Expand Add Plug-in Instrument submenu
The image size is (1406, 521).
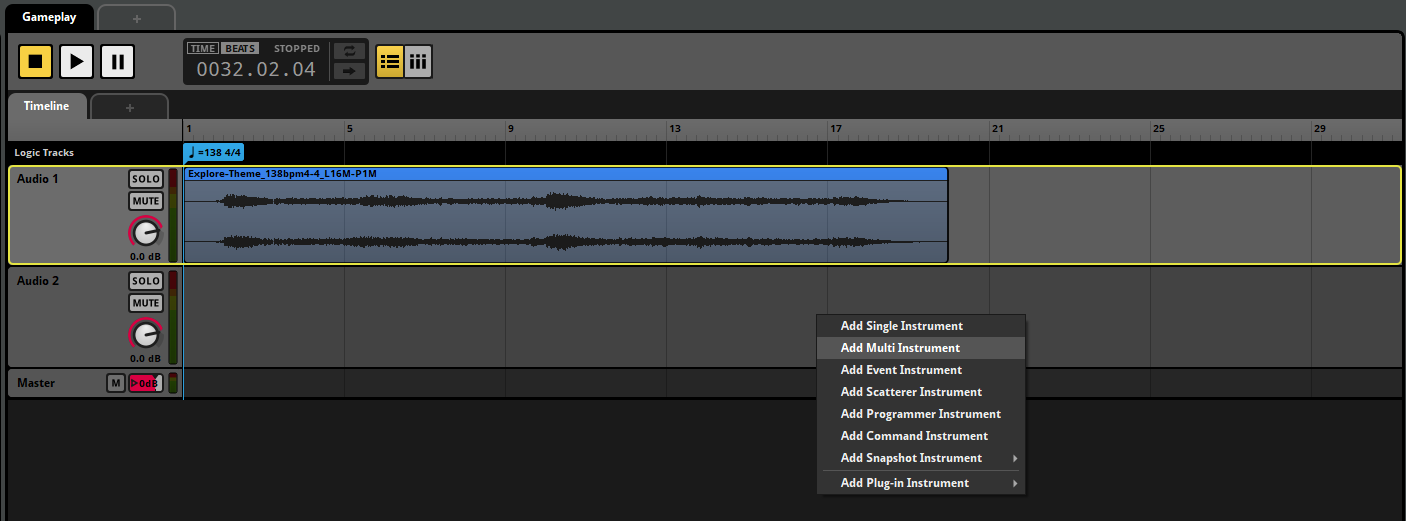pos(921,483)
